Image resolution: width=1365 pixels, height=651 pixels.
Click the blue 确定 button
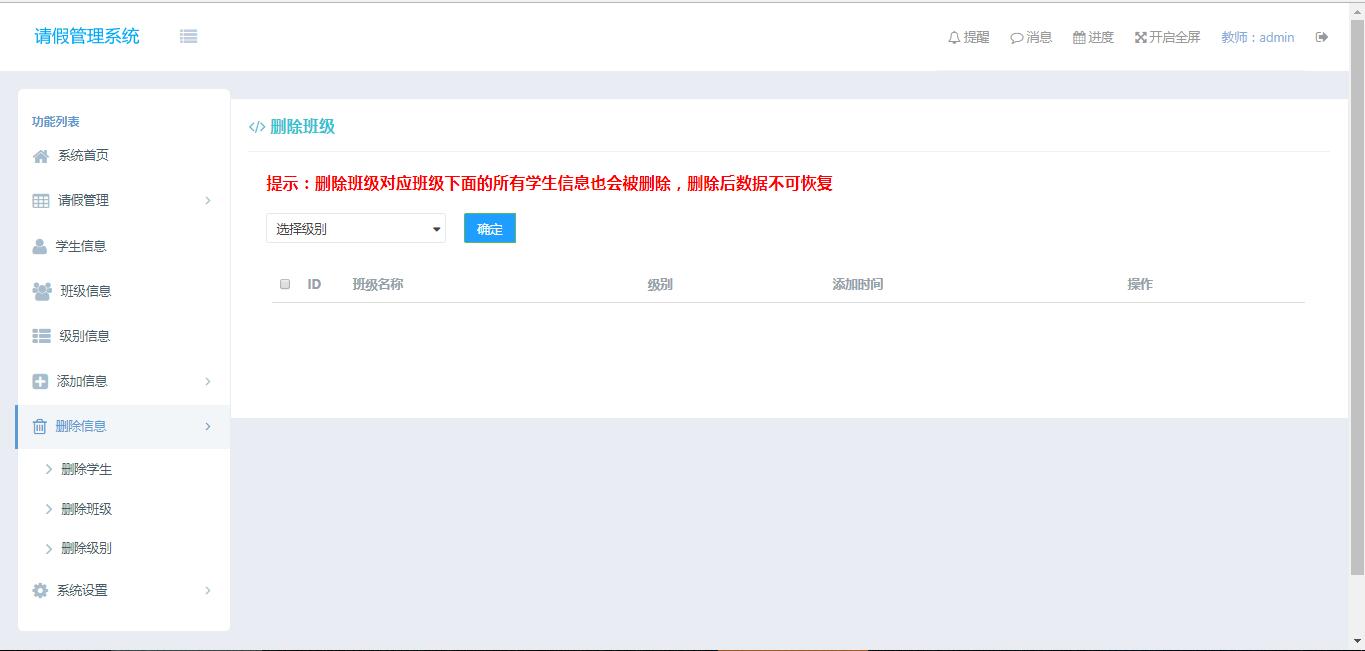click(x=490, y=228)
